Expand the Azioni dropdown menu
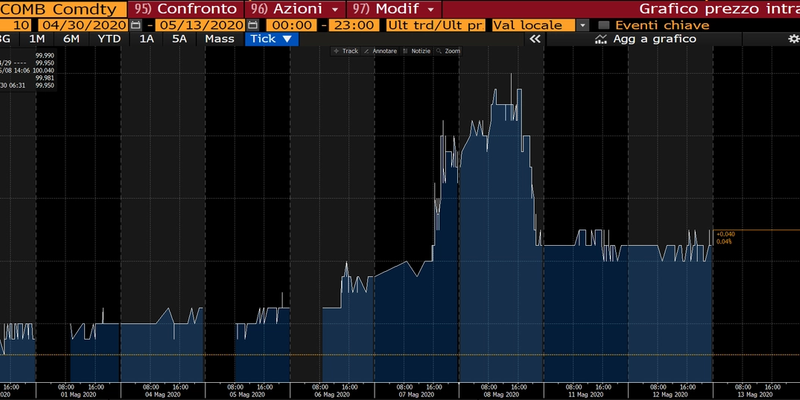Viewport: 800px width, 400px height. pyautogui.click(x=335, y=9)
